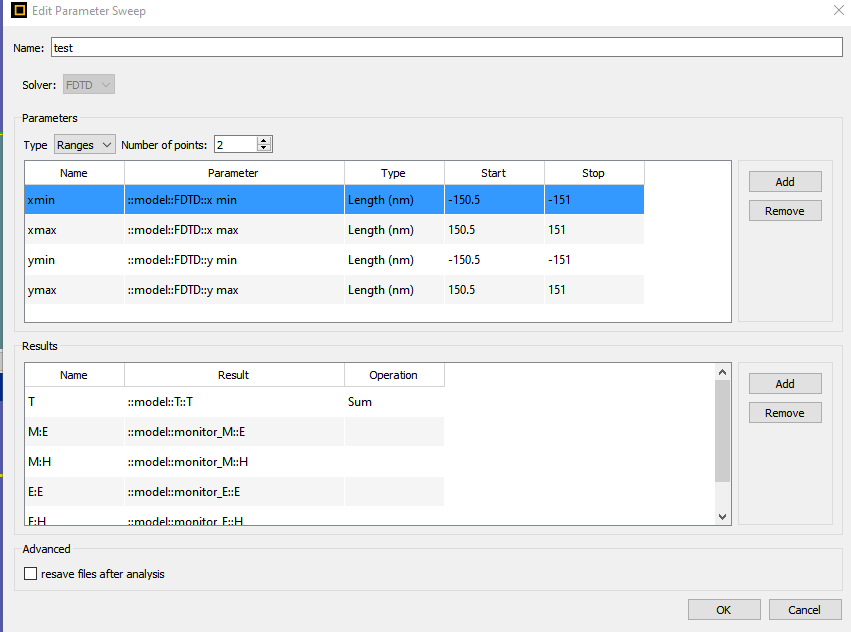Click Remove button in Parameters section
This screenshot has width=851, height=632.
(x=785, y=211)
